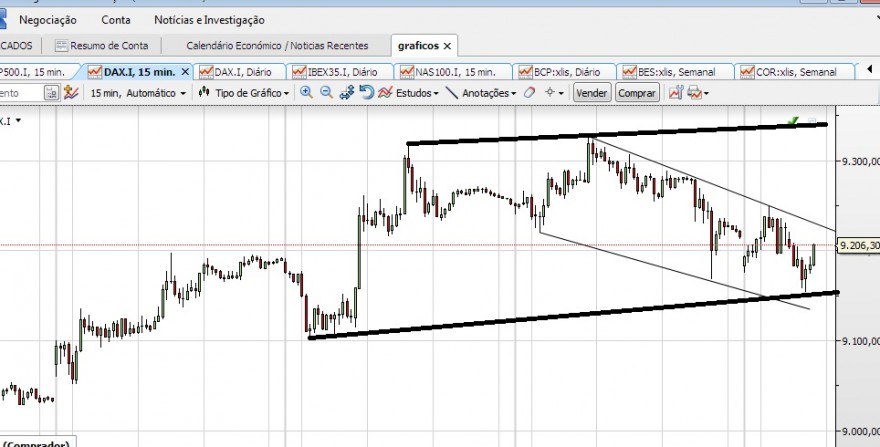
Task: Open the Conta menu
Action: click(x=116, y=20)
